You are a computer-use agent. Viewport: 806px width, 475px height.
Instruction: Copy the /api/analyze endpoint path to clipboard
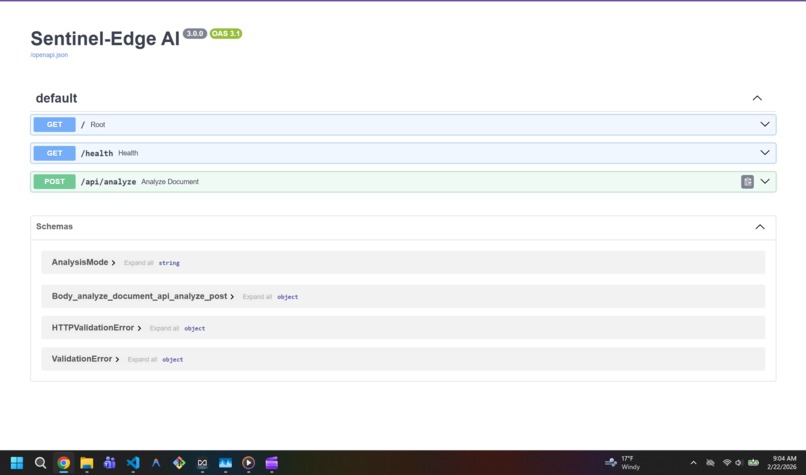pyautogui.click(x=747, y=181)
